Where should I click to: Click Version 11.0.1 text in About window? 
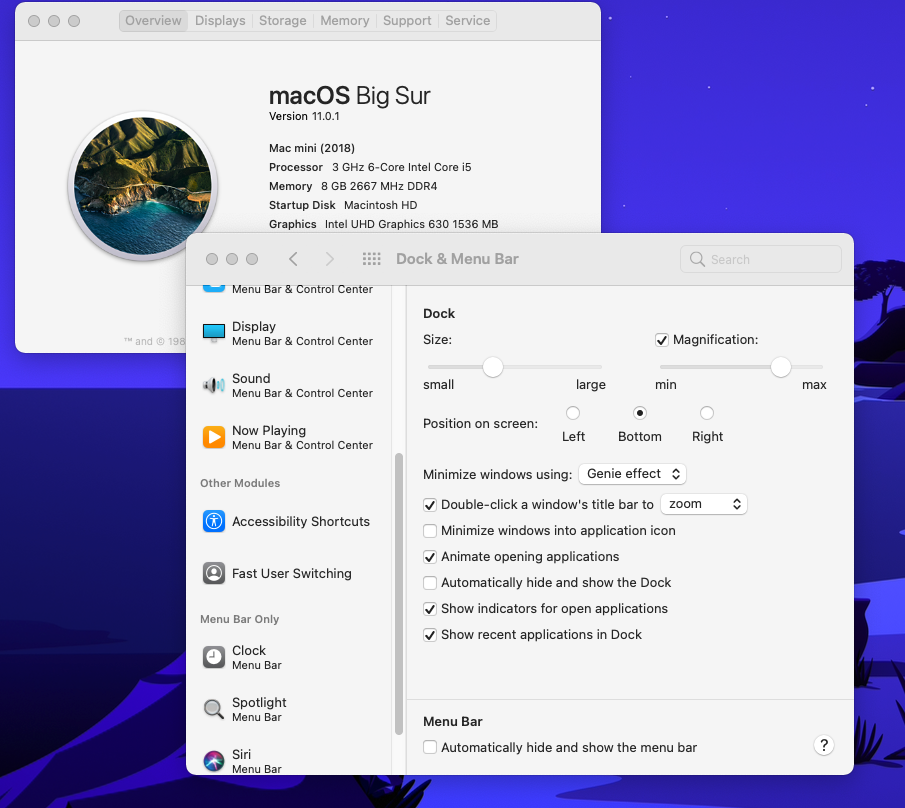click(x=304, y=116)
